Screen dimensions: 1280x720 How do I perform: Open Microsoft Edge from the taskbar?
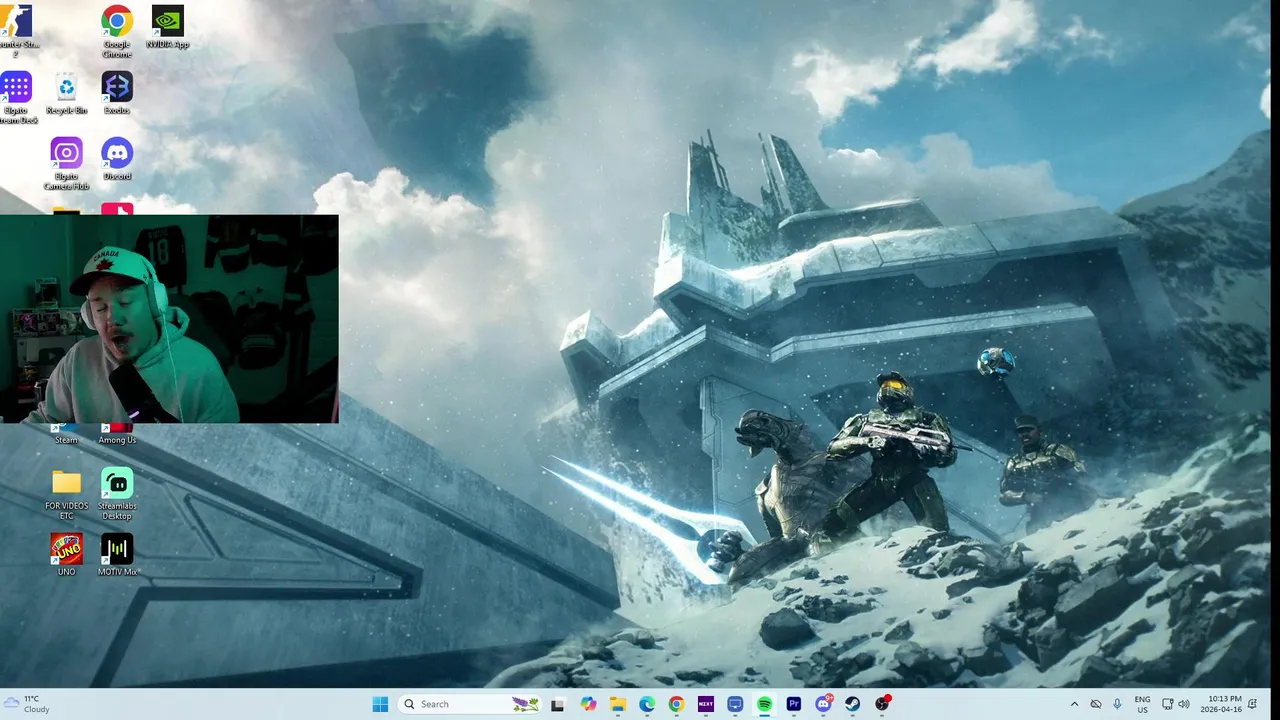(x=647, y=704)
